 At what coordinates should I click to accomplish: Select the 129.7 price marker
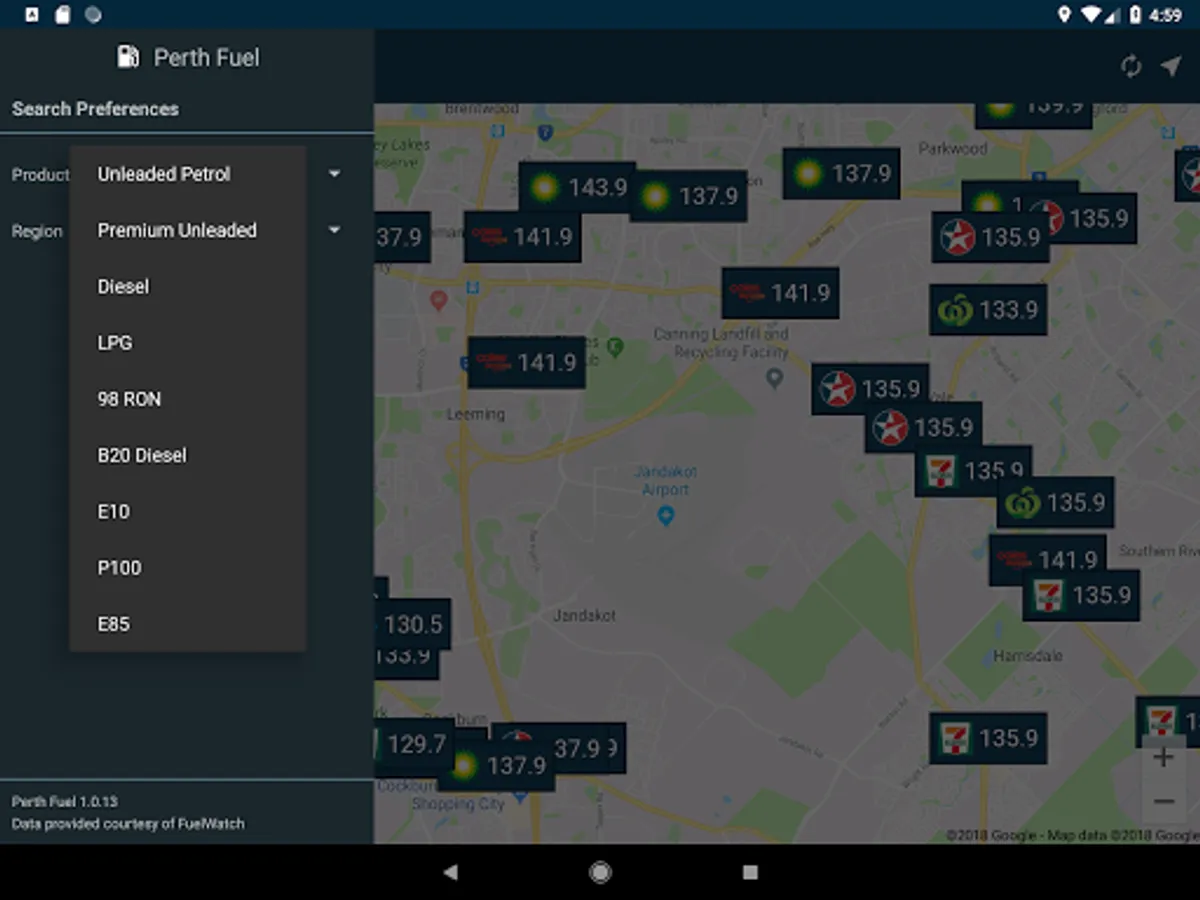pos(414,744)
